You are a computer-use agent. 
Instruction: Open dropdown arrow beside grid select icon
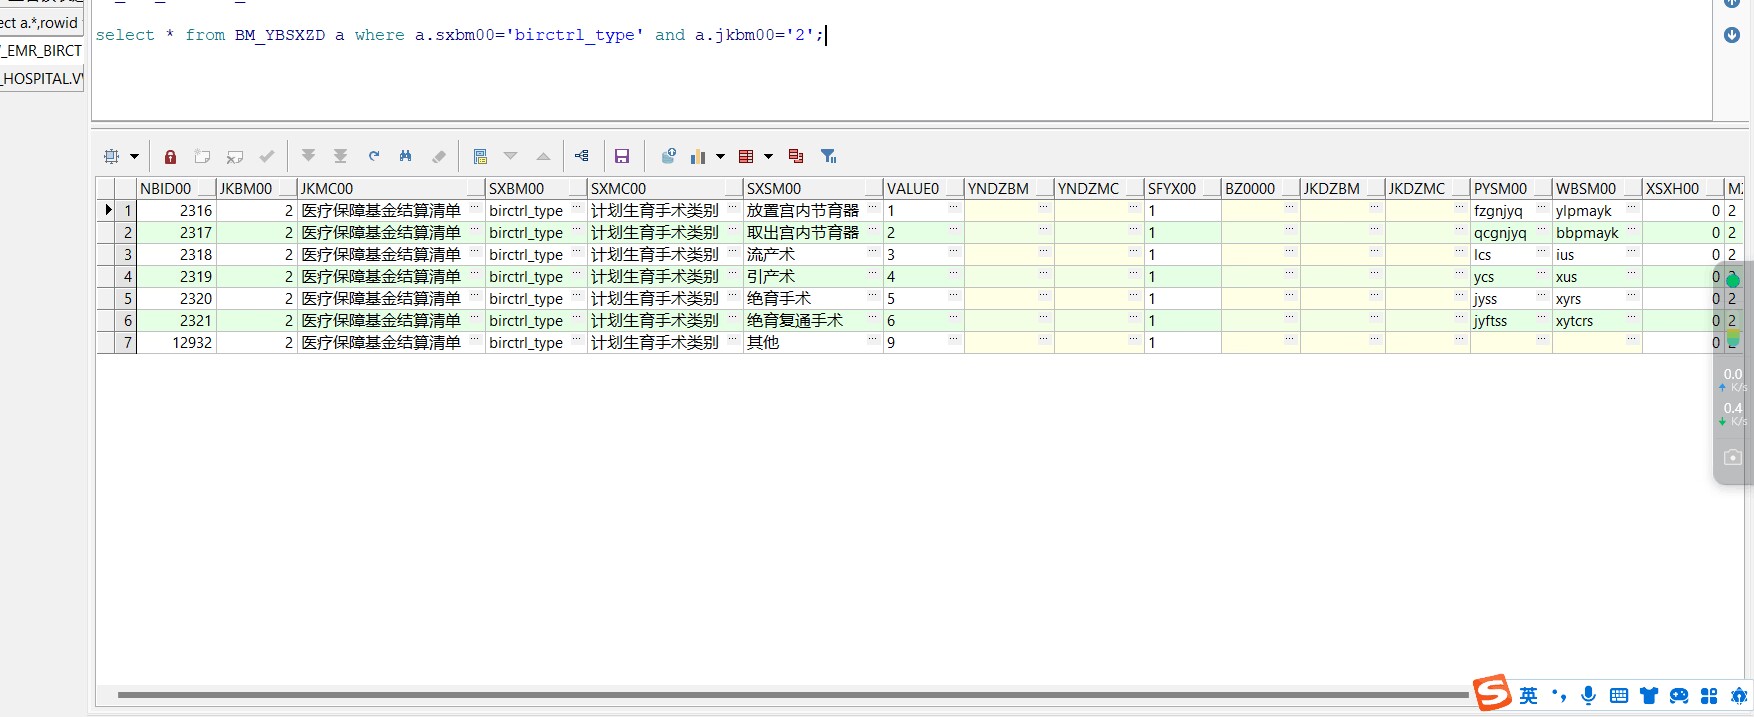134,157
